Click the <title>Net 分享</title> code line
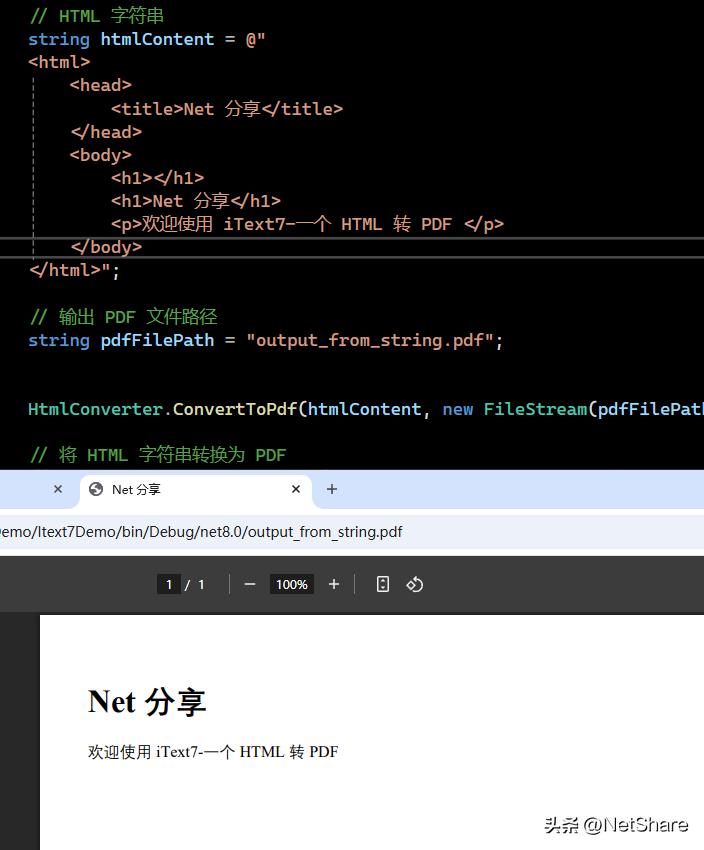 click(227, 109)
